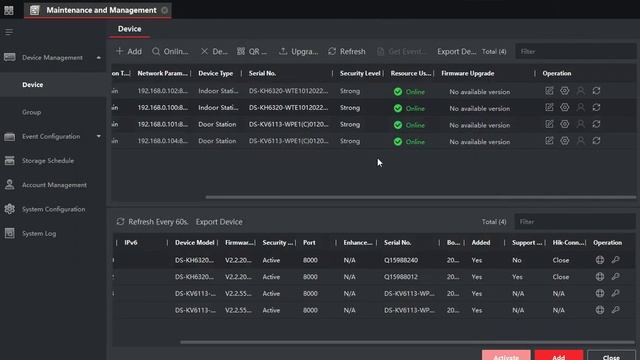Open System Configuration page
Screen dimensions: 640x360
coord(53,209)
